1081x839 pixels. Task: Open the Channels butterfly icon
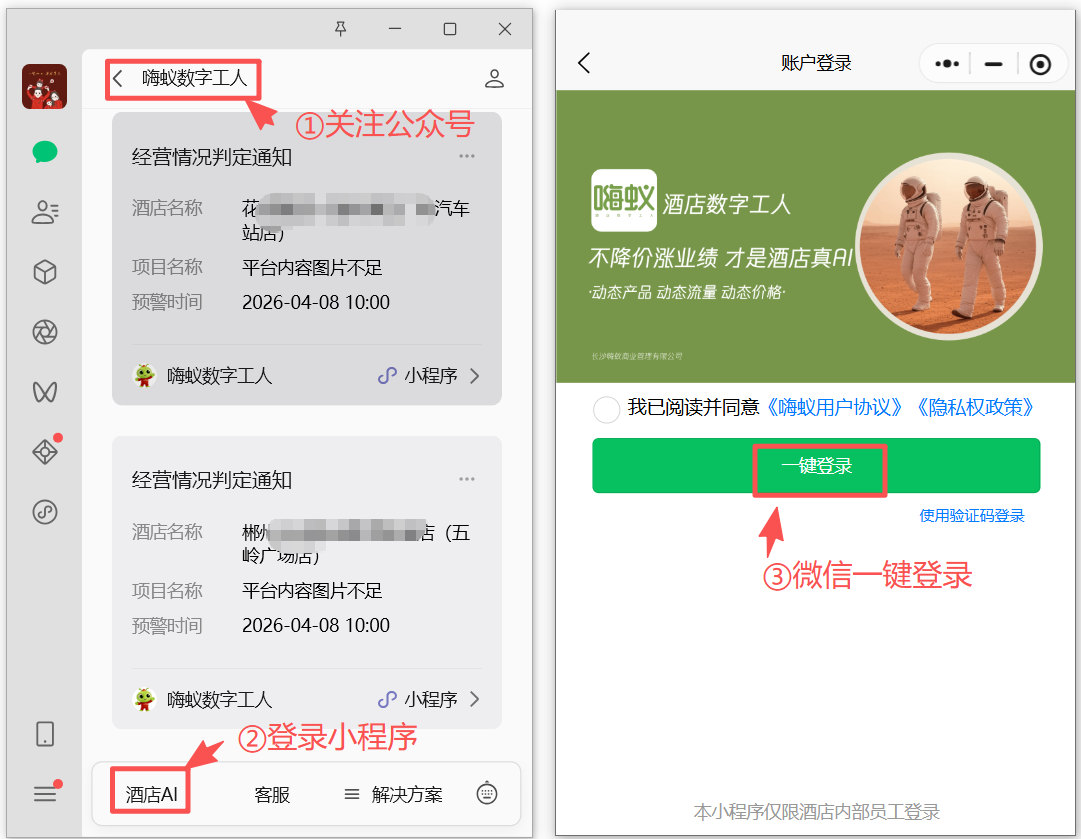click(x=45, y=392)
